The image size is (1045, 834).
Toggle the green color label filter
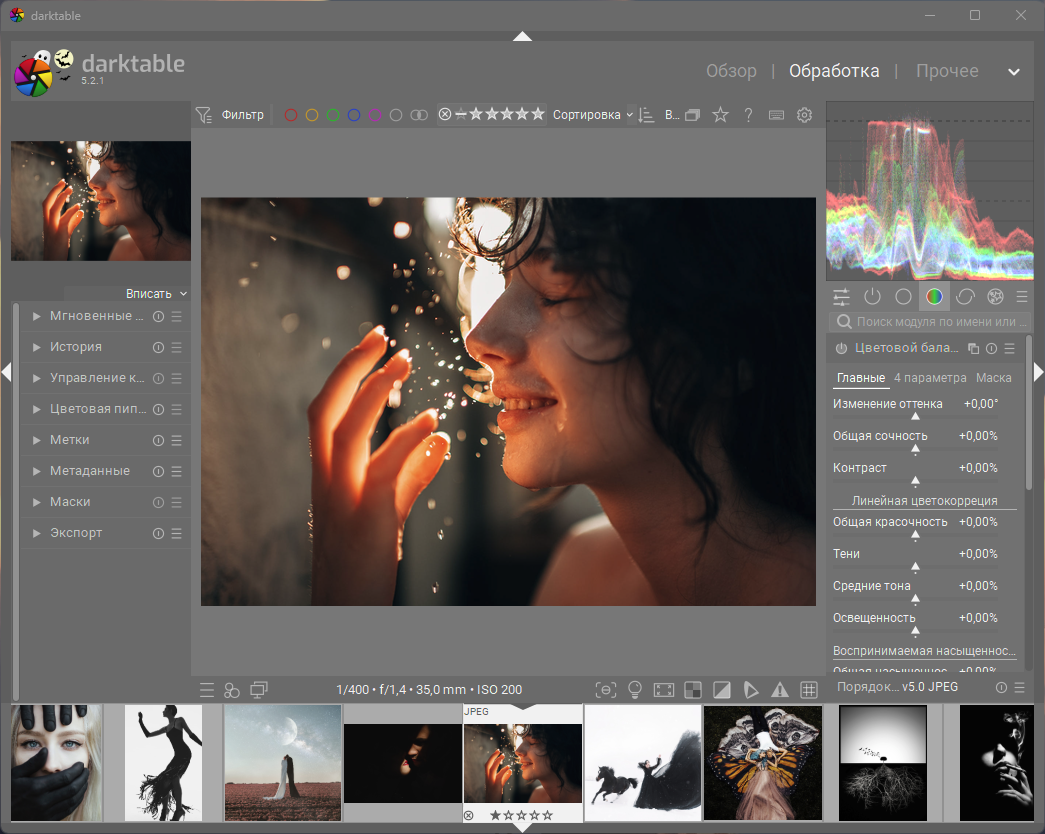[x=333, y=115]
